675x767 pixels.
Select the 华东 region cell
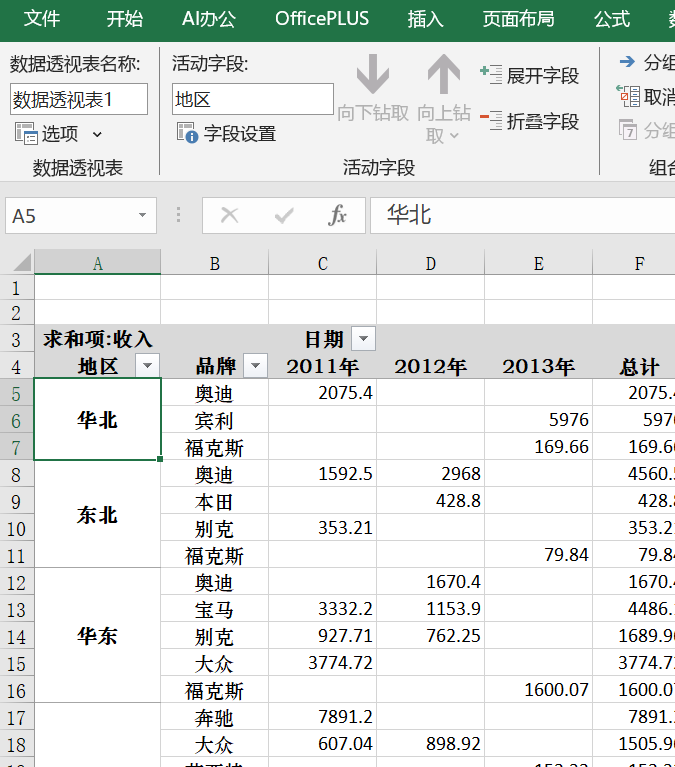click(97, 635)
